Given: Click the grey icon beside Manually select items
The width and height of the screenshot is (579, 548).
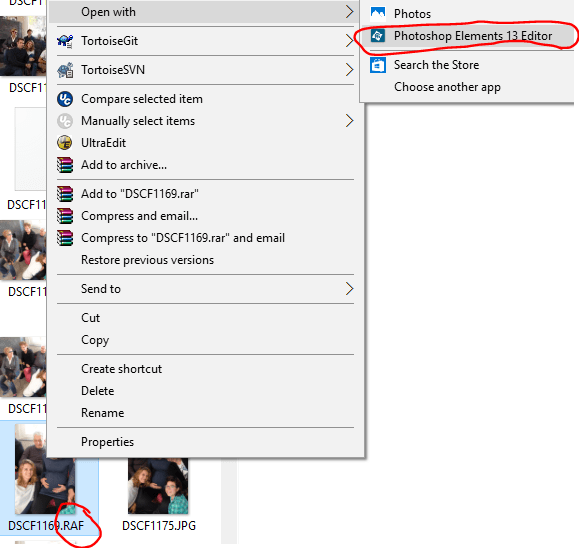Looking at the screenshot, I should (65, 121).
